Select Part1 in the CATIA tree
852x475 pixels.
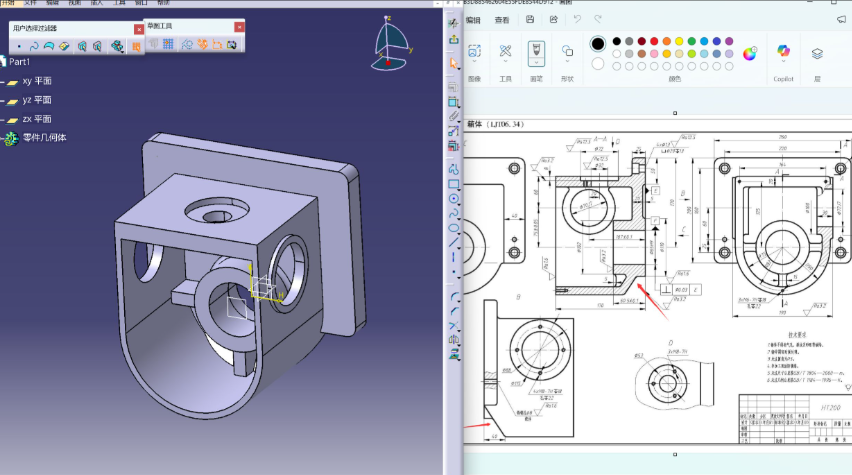click(20, 61)
